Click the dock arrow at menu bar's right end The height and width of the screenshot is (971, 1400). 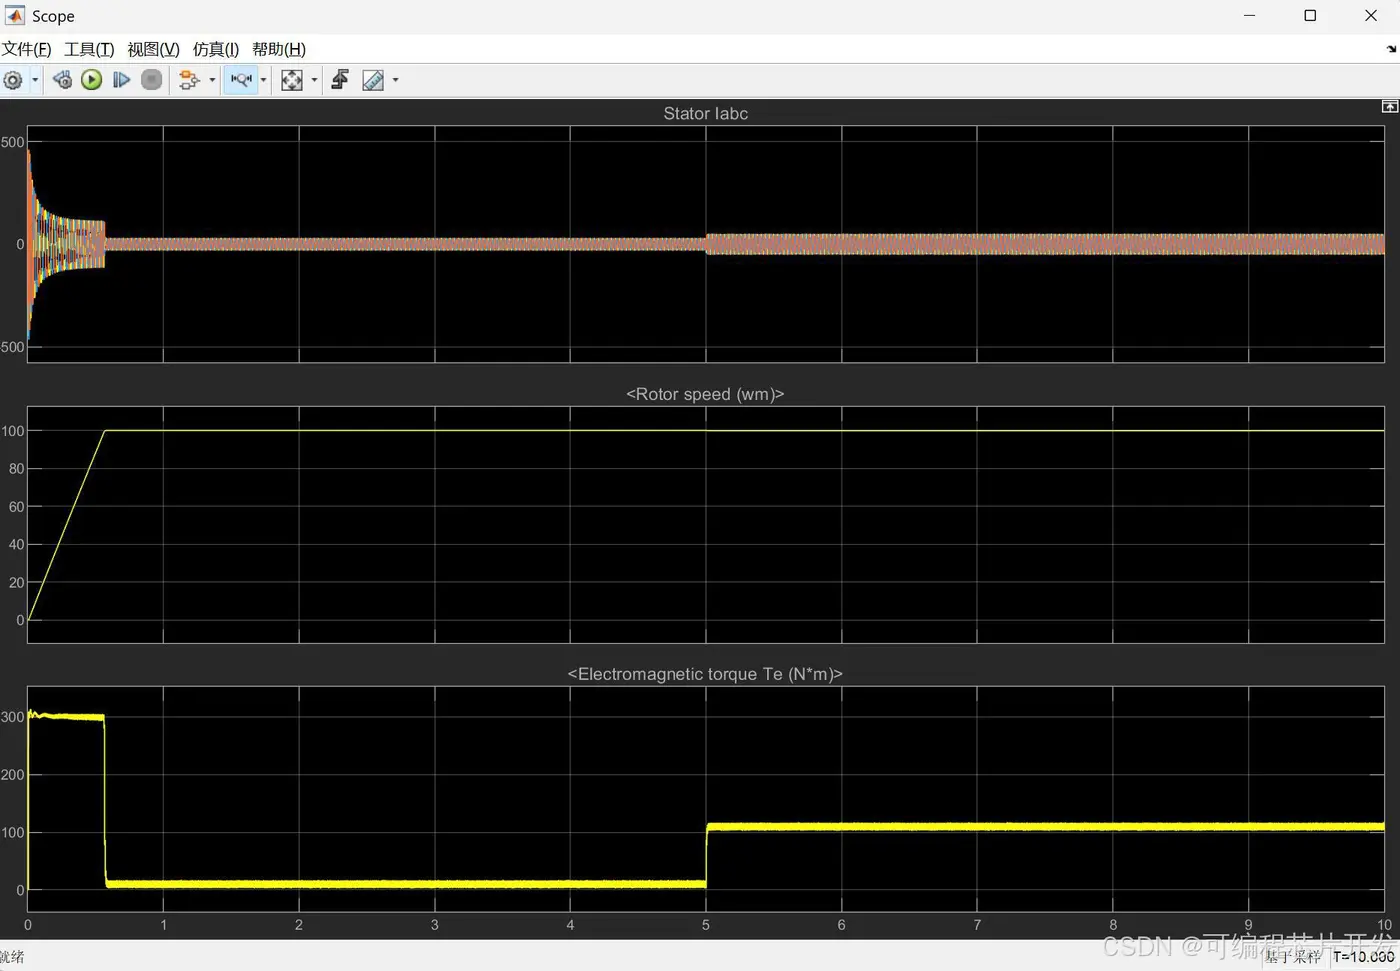(1391, 49)
